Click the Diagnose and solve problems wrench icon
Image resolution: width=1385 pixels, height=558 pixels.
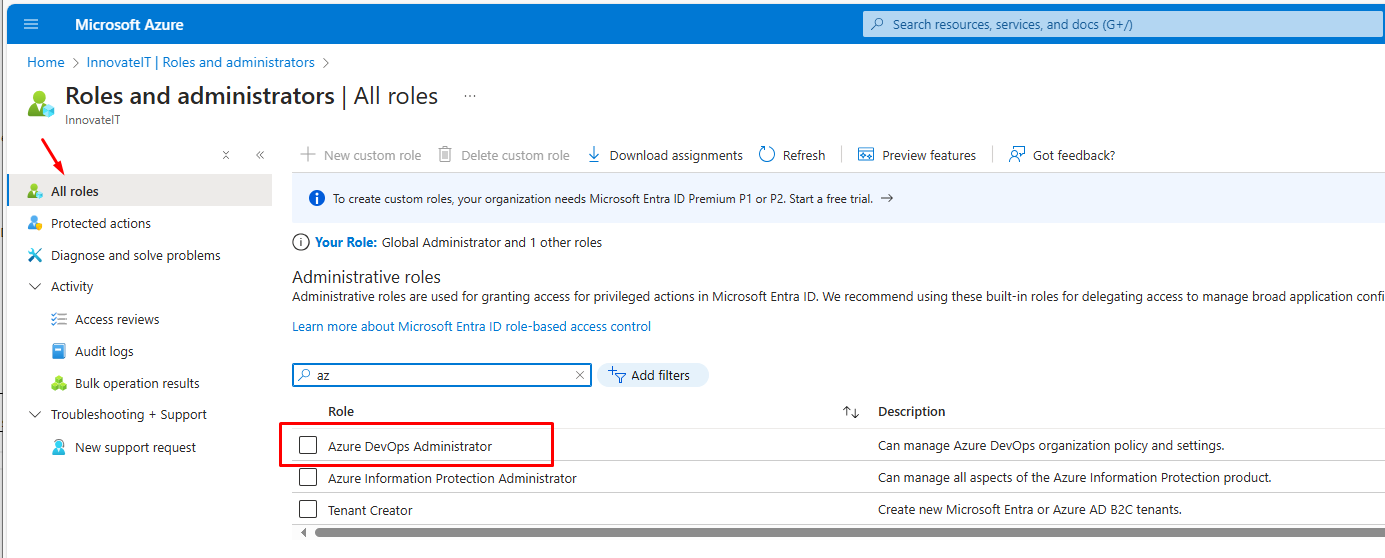pos(34,255)
